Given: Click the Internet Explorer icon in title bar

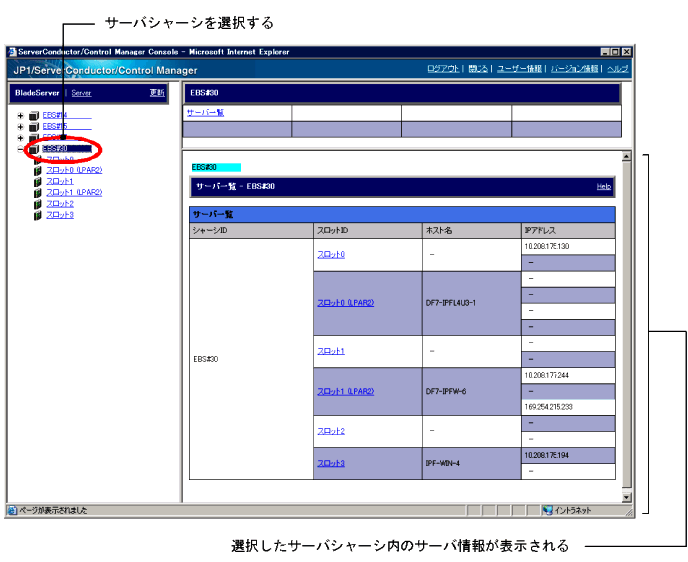Looking at the screenshot, I should tap(12, 52).
